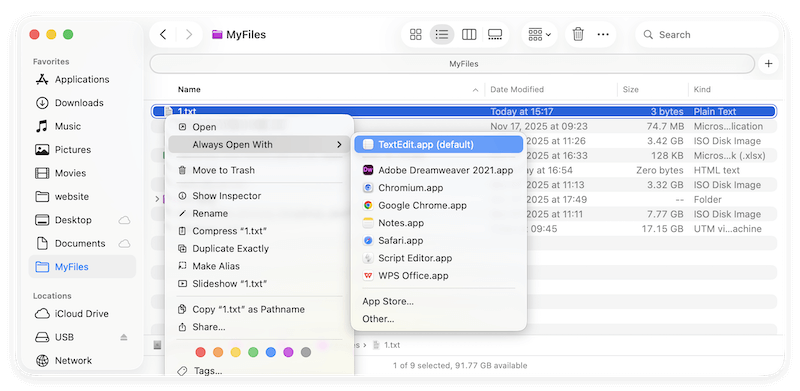Apply the orange tag color

click(218, 352)
